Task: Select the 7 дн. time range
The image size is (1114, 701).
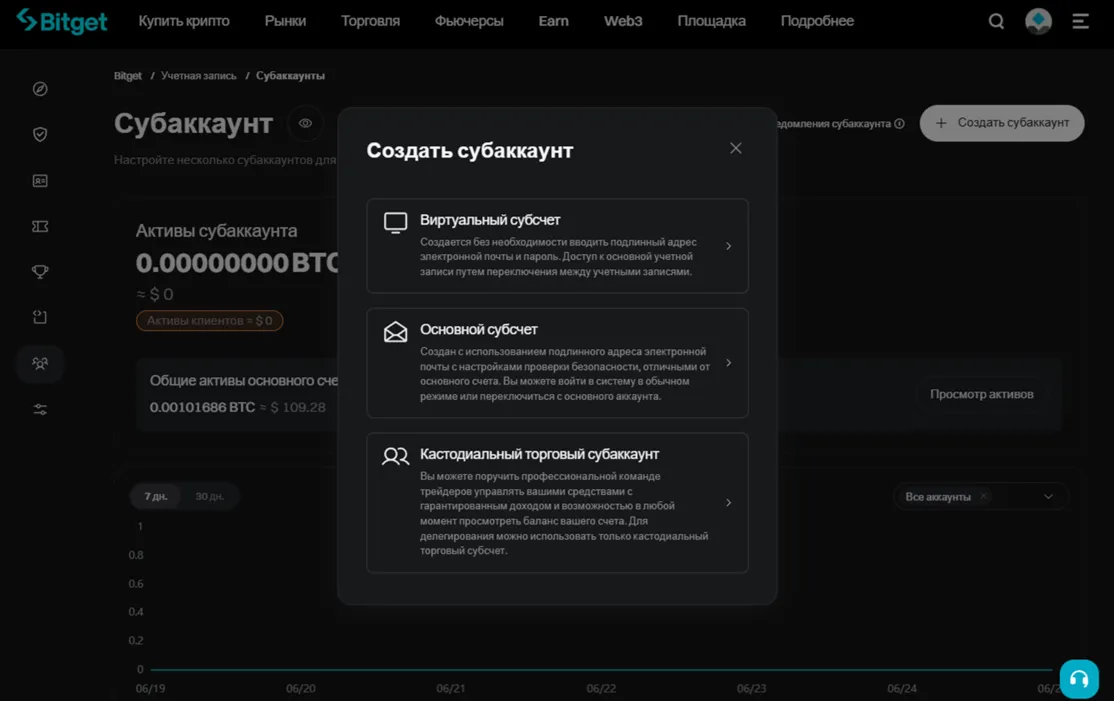Action: 155,496
